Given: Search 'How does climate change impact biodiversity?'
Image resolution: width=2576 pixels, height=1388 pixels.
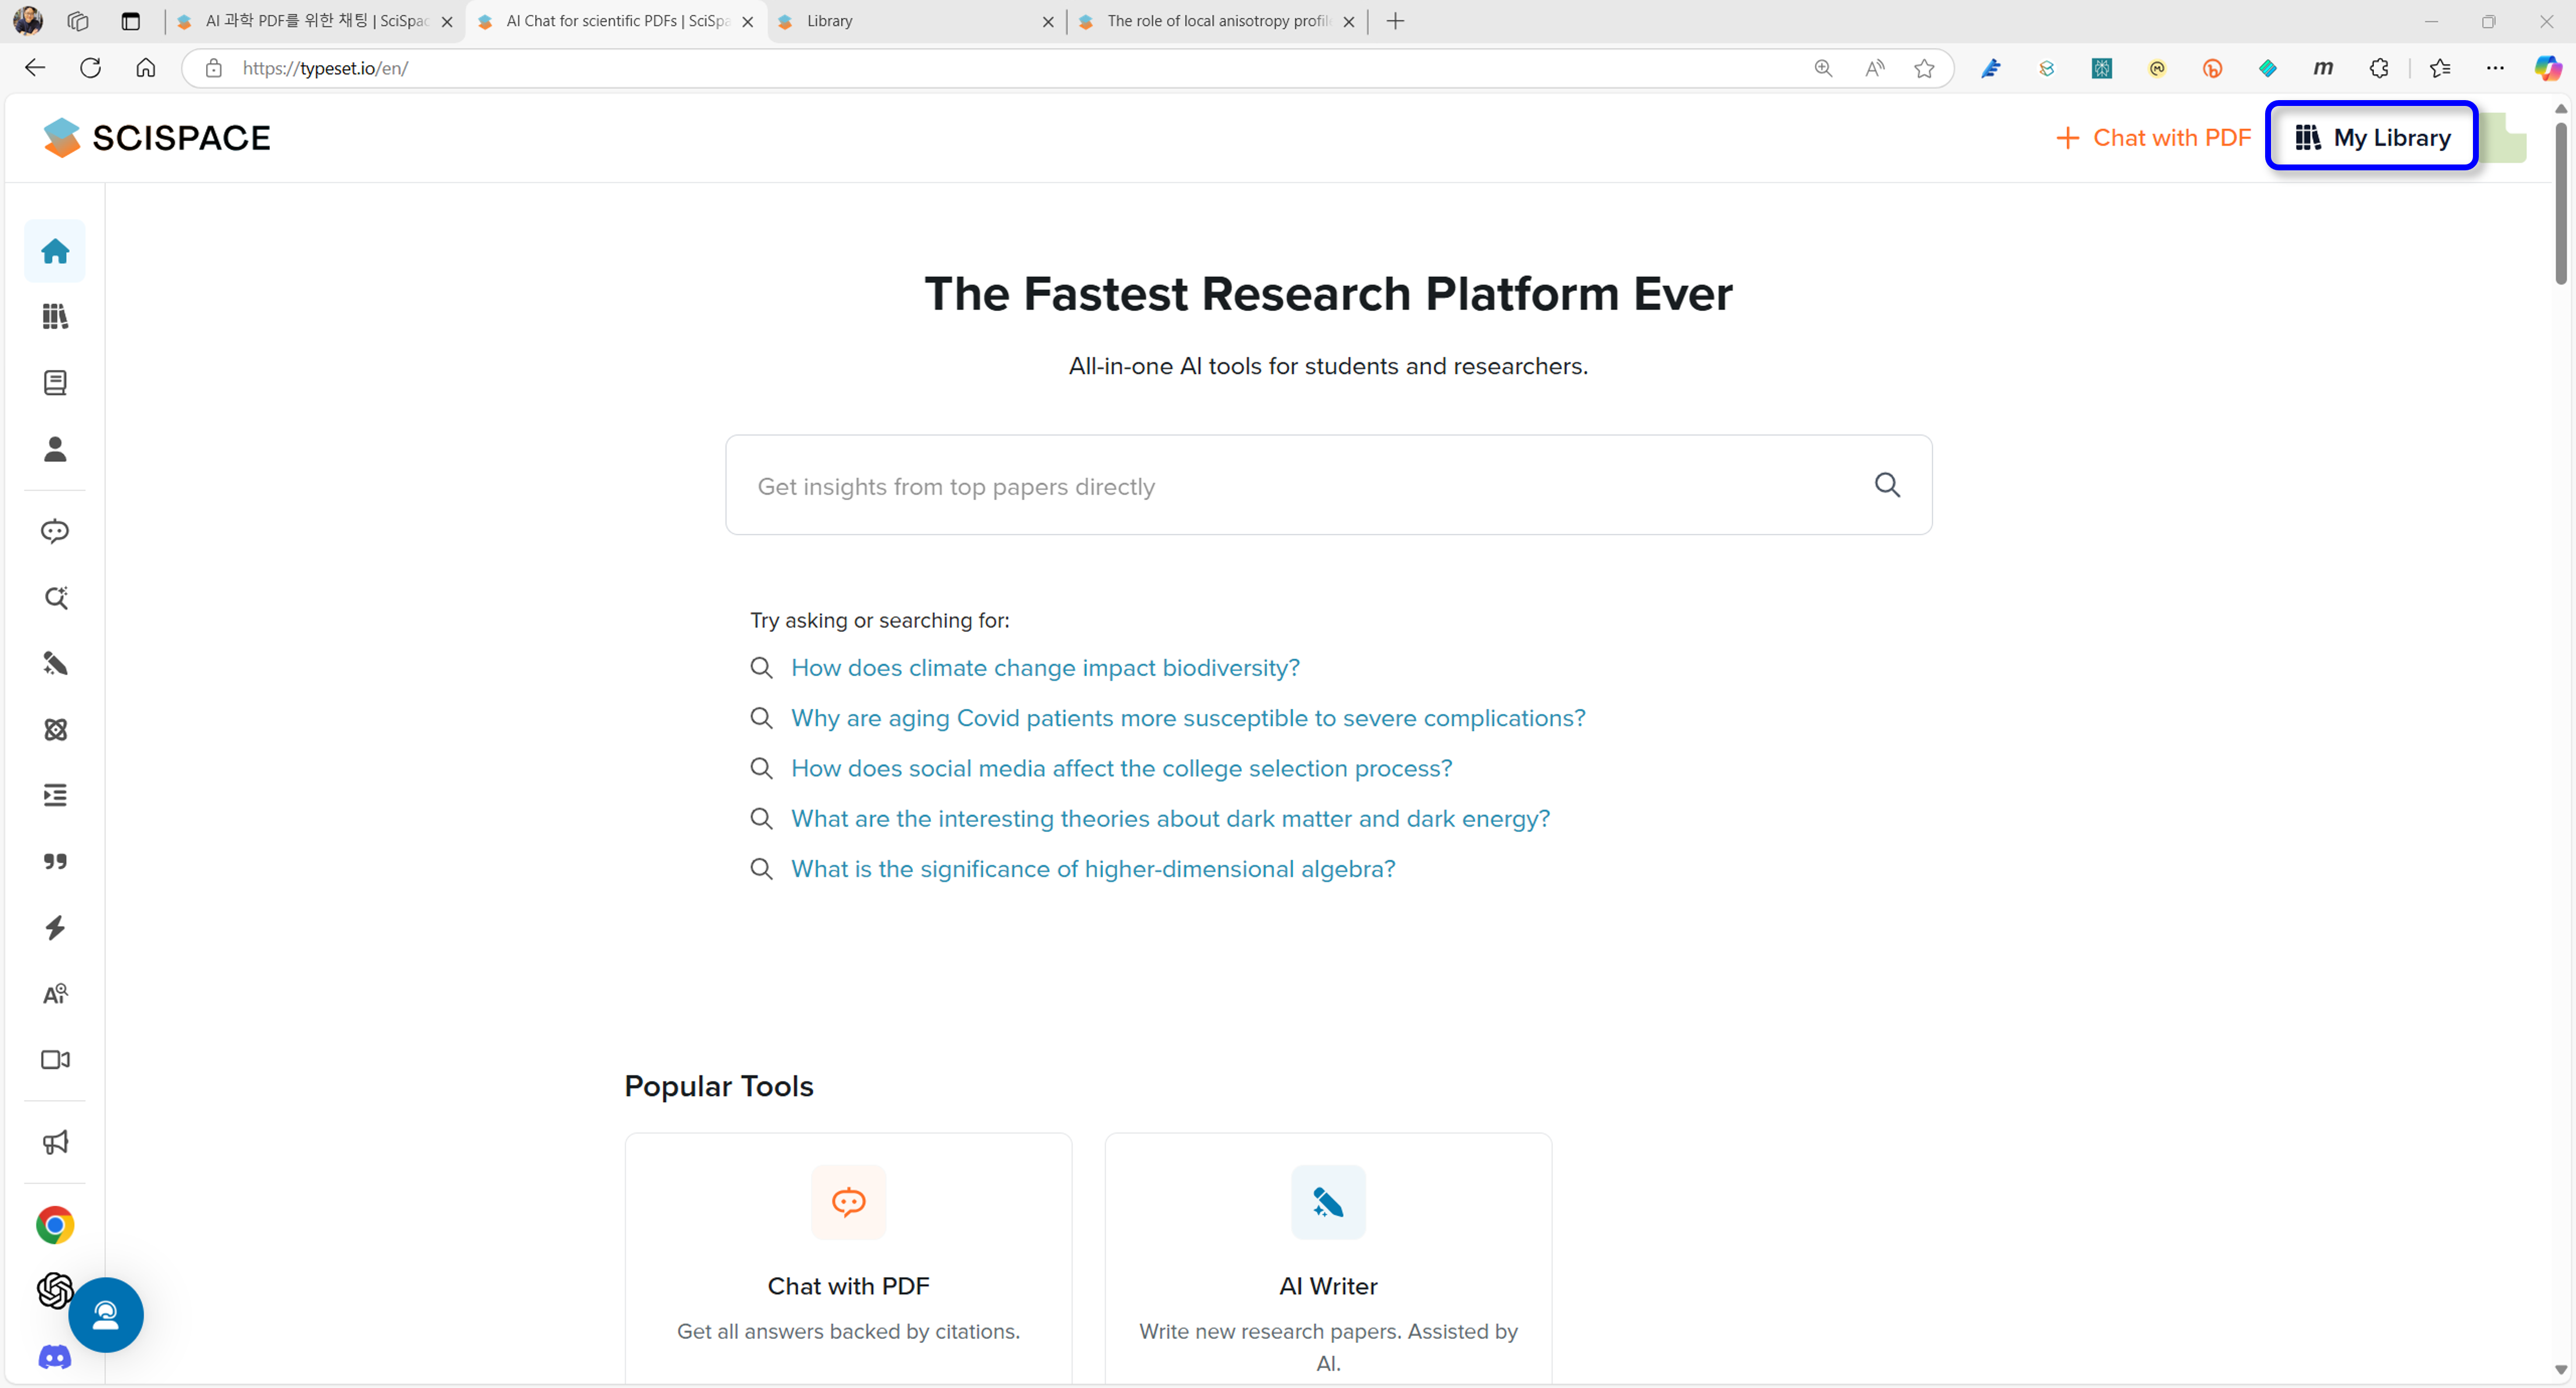Looking at the screenshot, I should coord(1045,668).
